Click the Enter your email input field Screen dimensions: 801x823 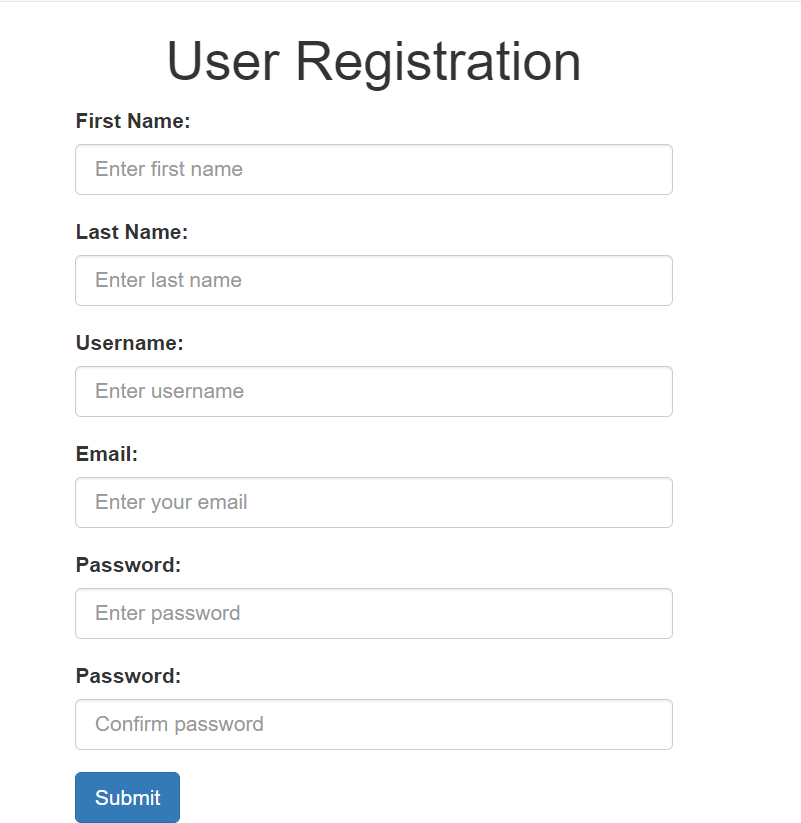point(373,502)
